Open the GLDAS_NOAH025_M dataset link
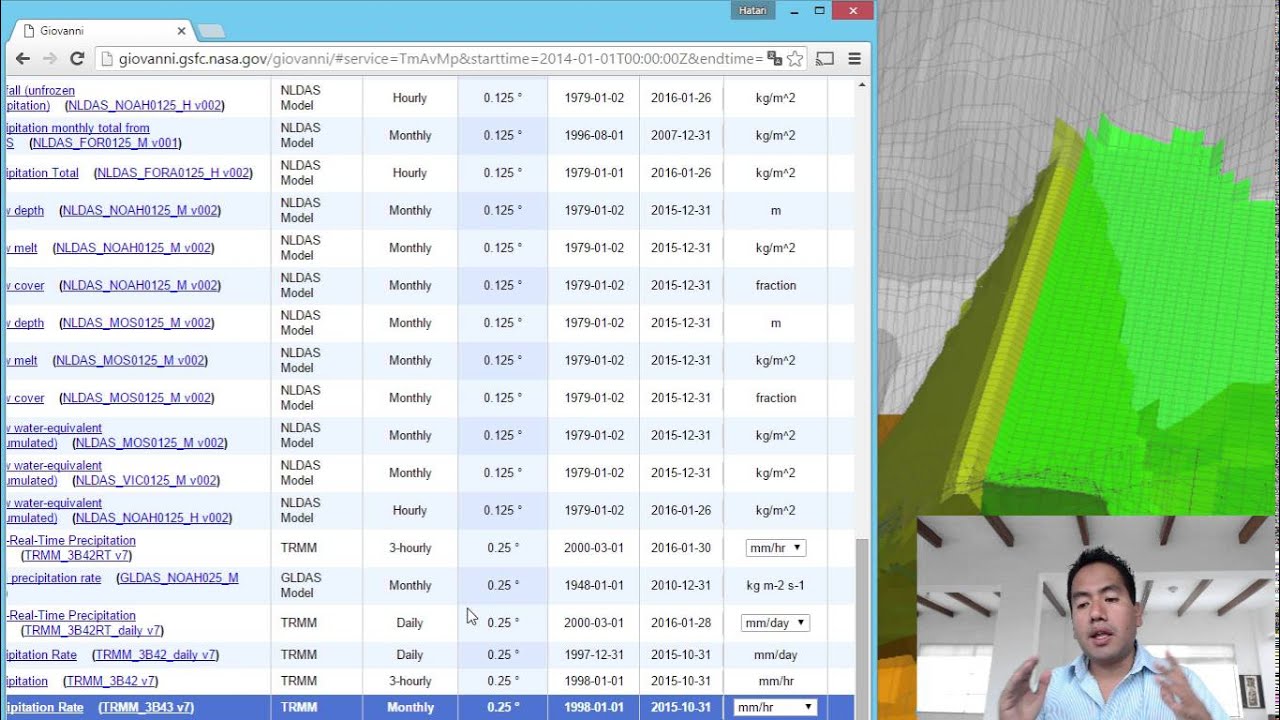Image resolution: width=1280 pixels, height=720 pixels. pyautogui.click(x=177, y=578)
